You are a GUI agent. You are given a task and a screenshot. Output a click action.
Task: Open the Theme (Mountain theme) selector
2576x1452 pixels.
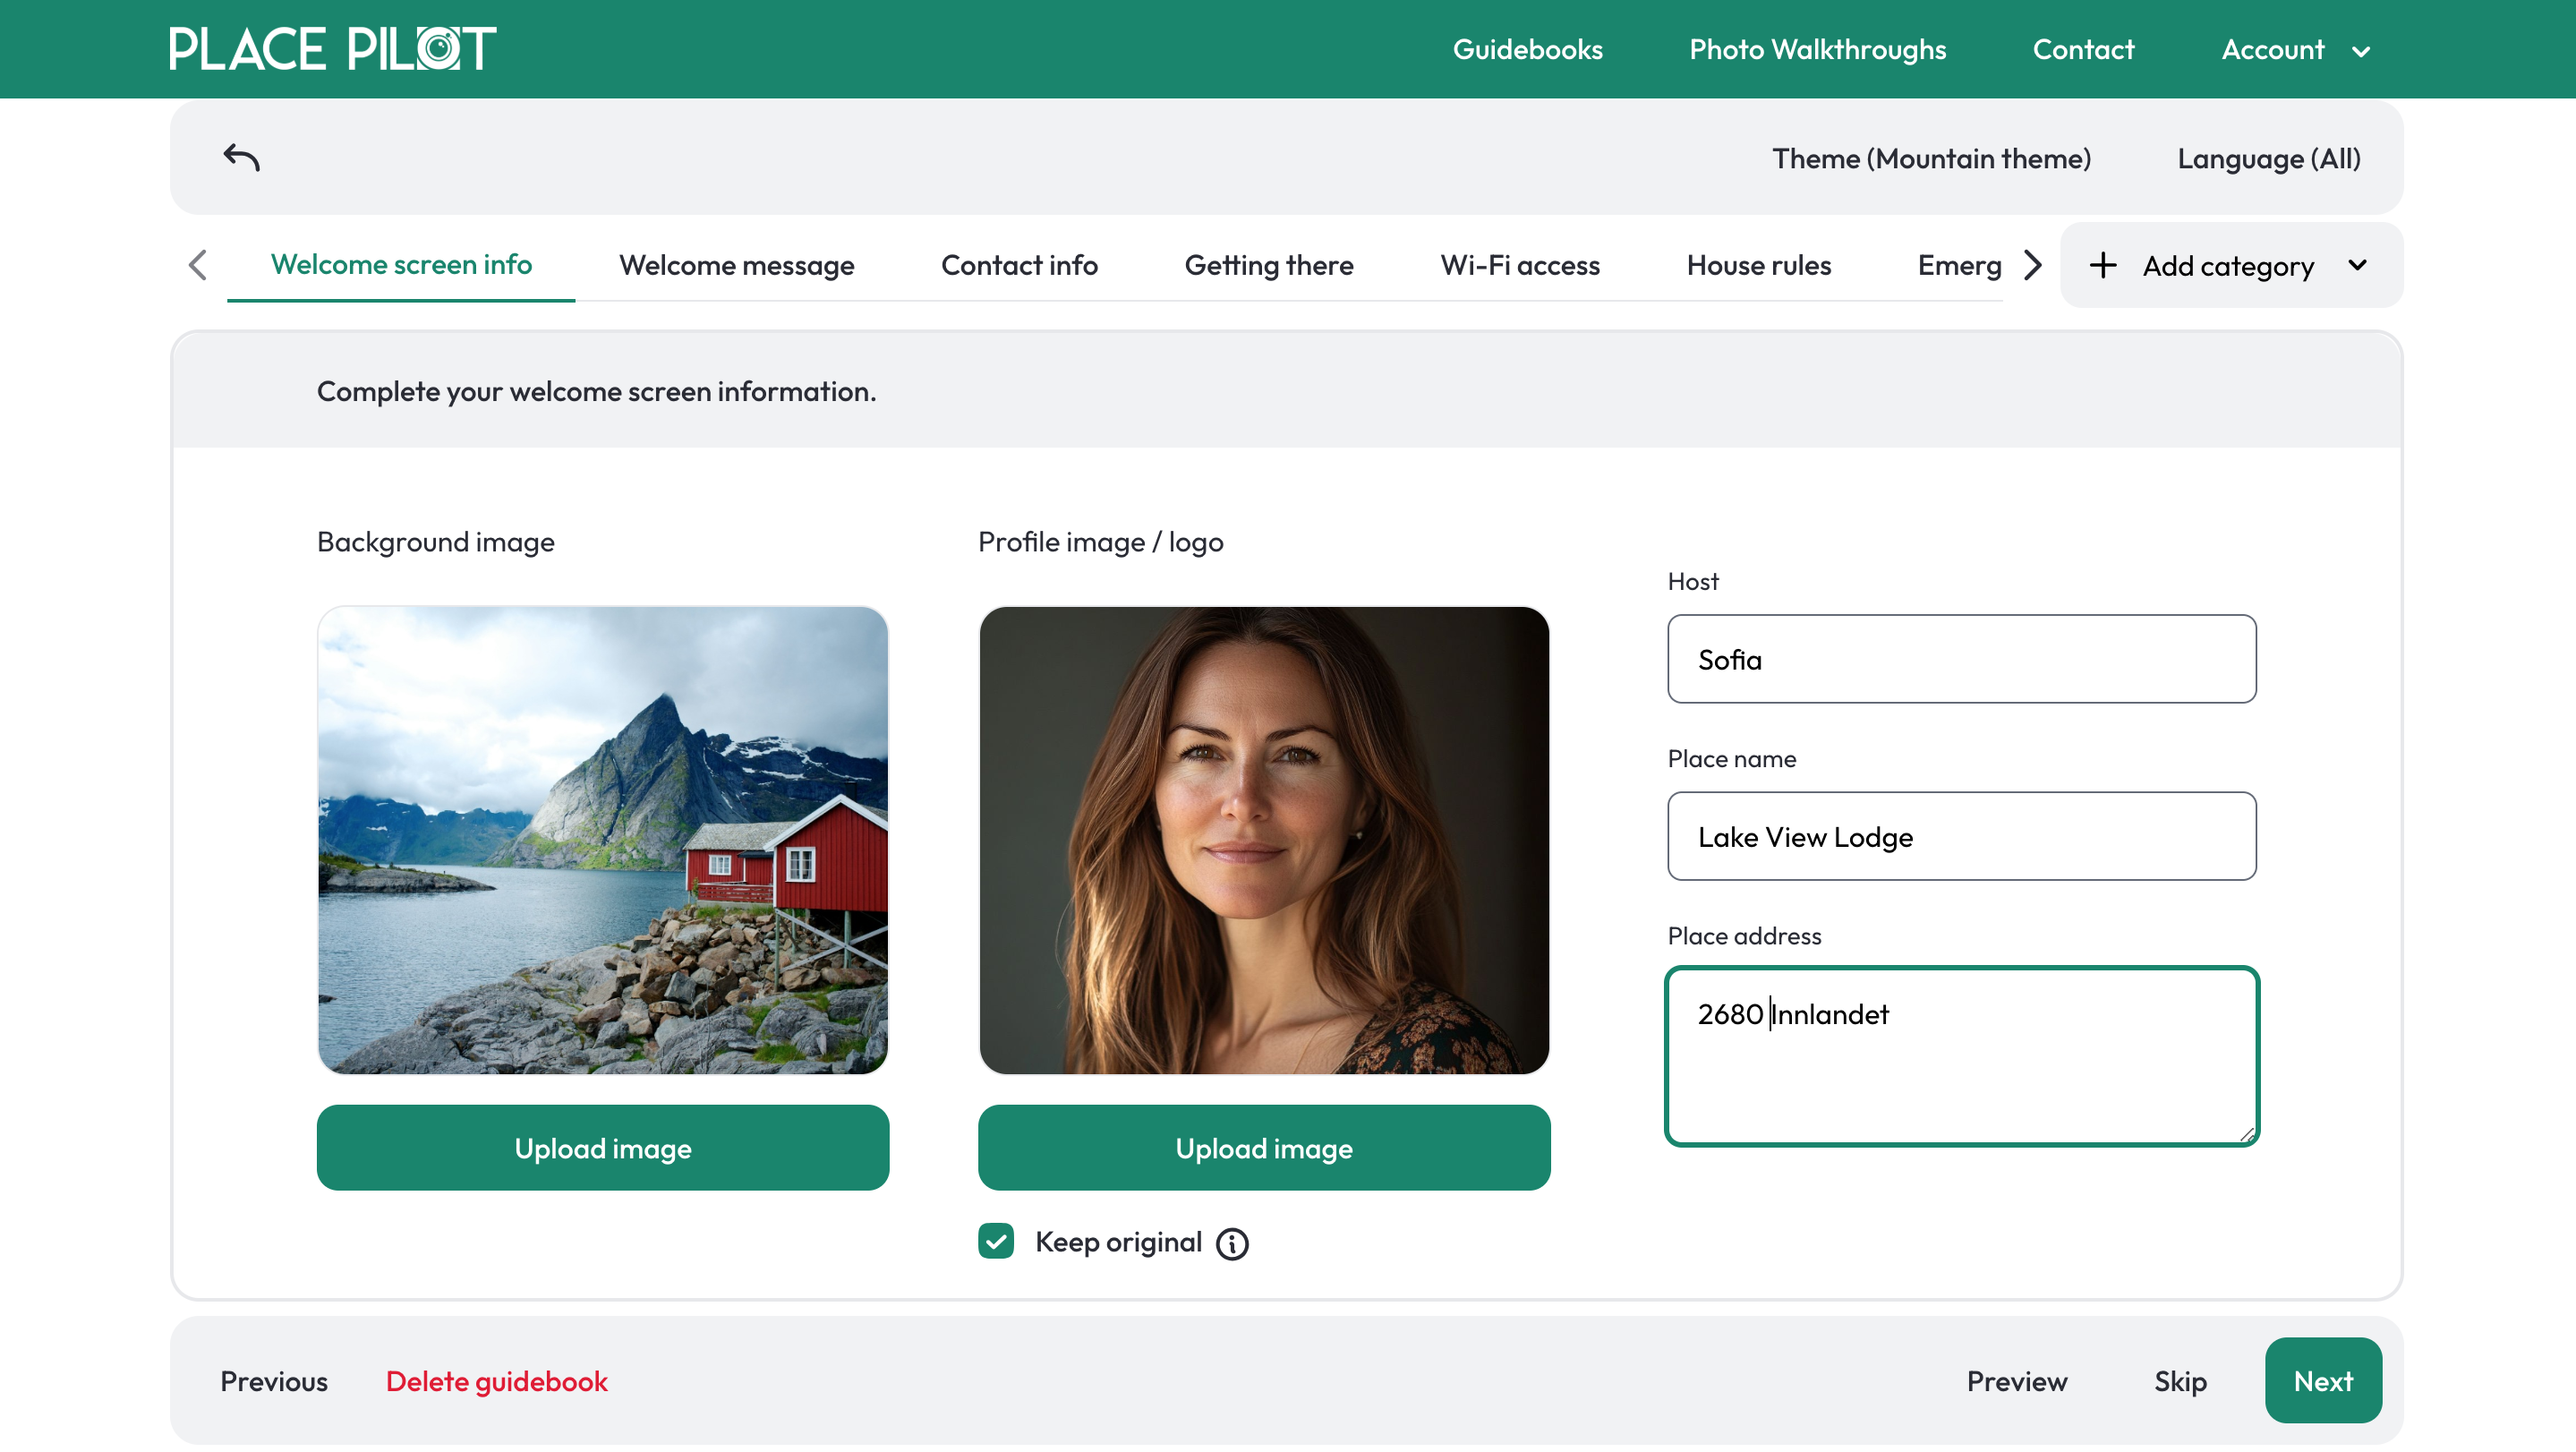[x=1931, y=158]
